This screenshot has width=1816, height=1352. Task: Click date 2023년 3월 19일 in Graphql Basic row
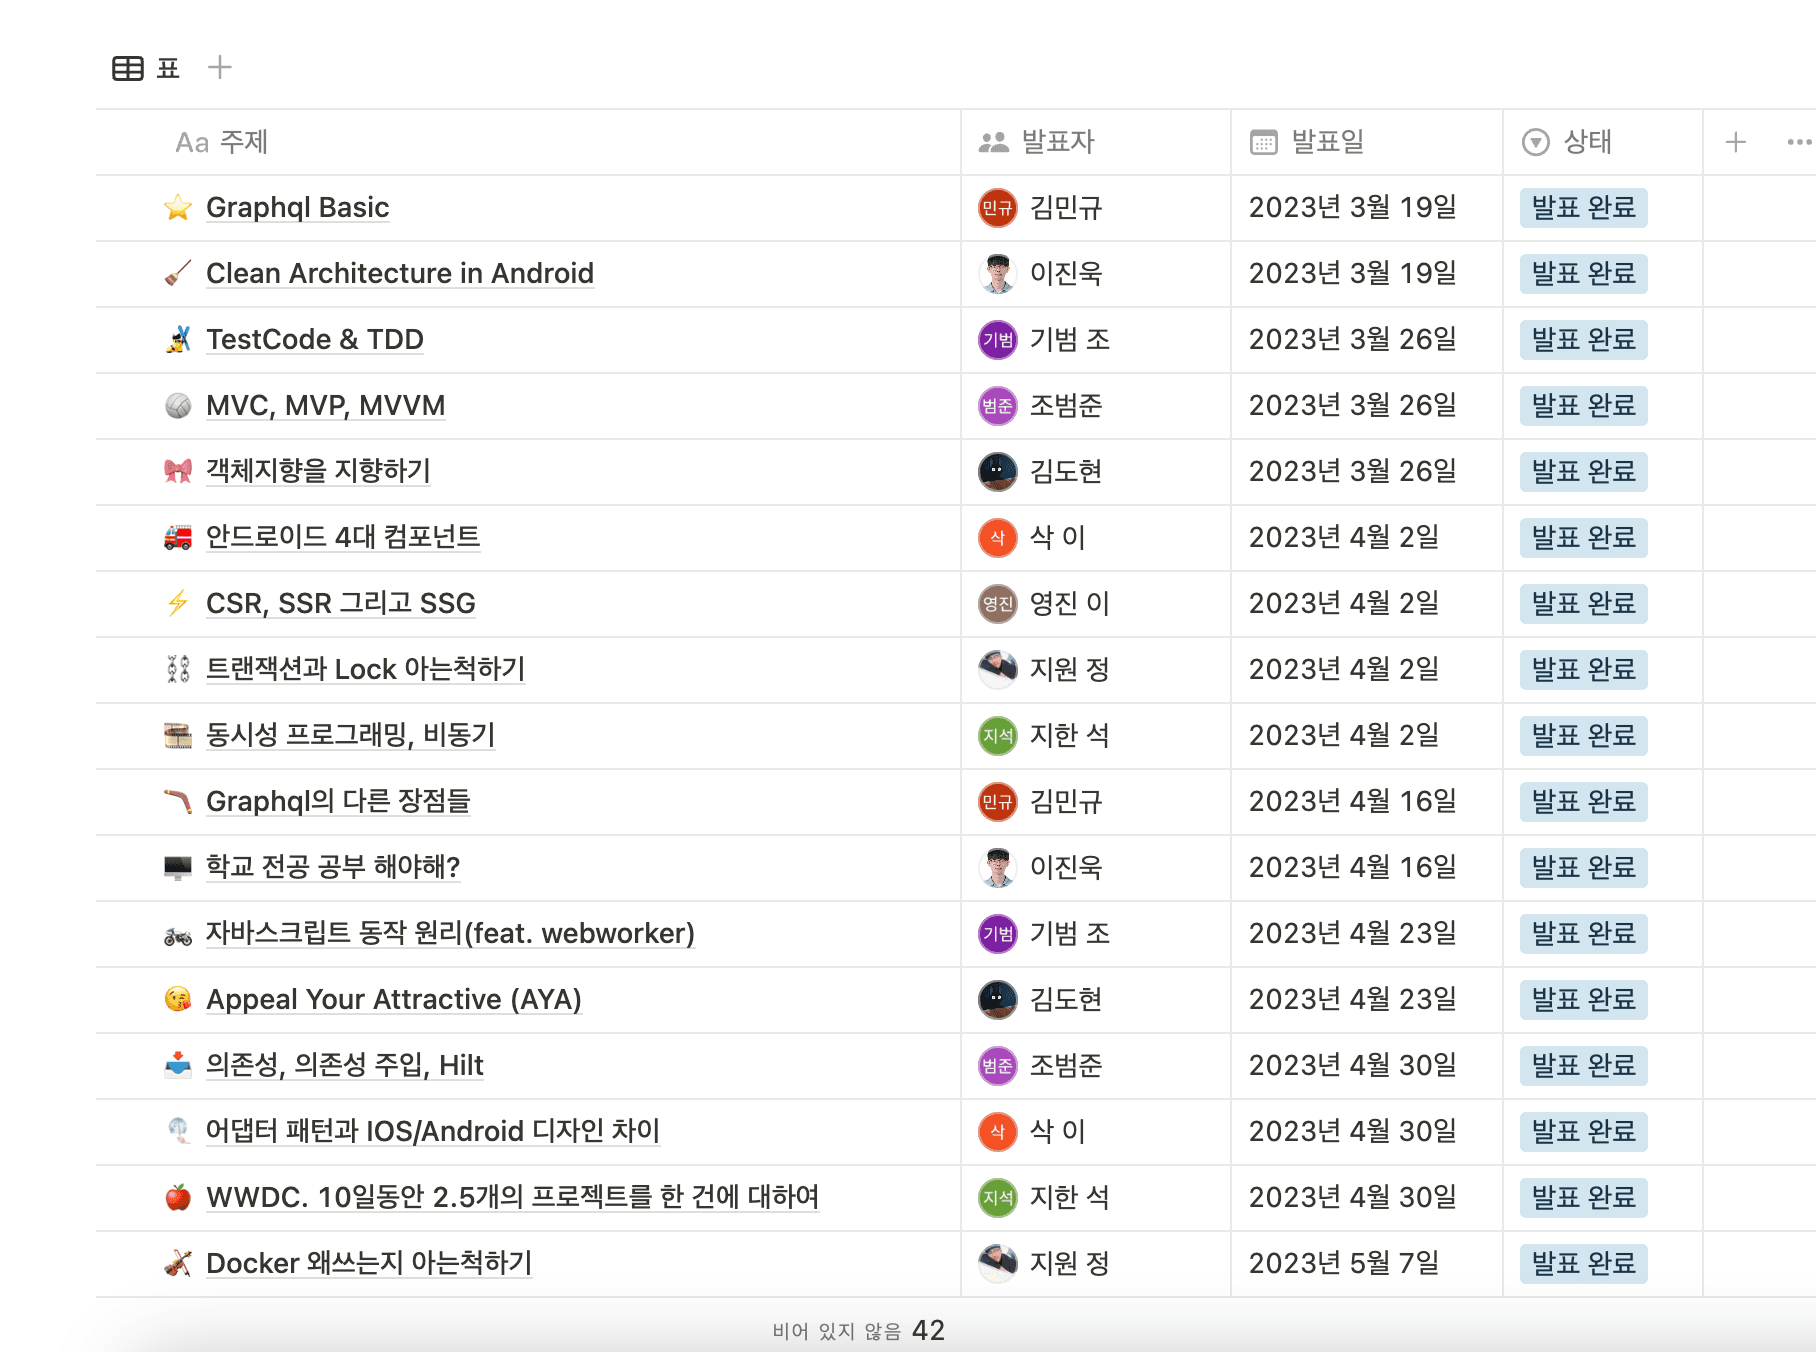[1353, 207]
